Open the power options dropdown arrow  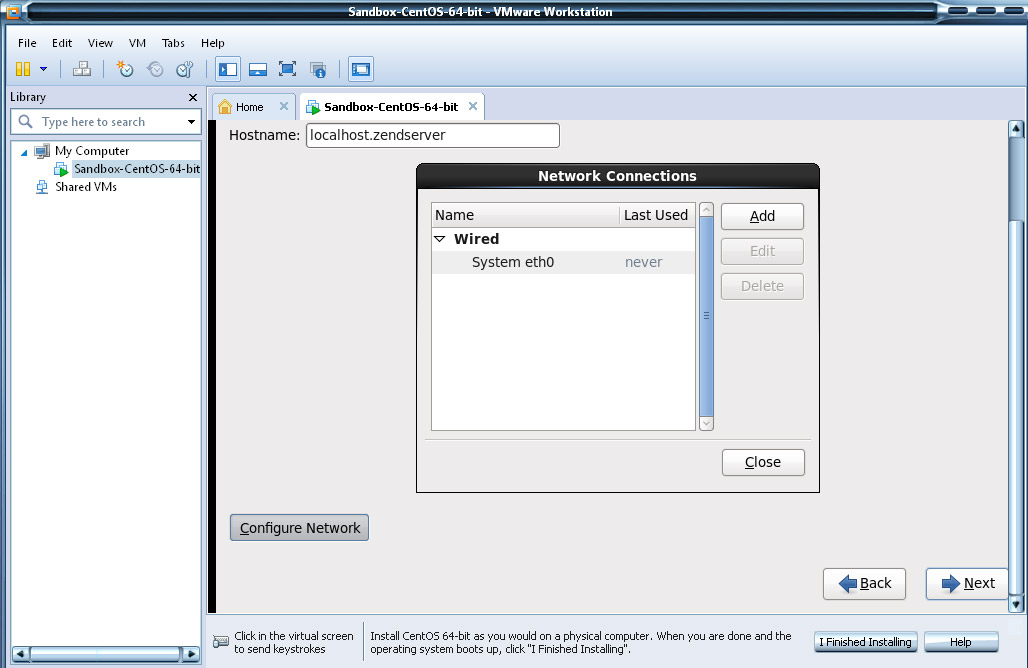point(43,69)
